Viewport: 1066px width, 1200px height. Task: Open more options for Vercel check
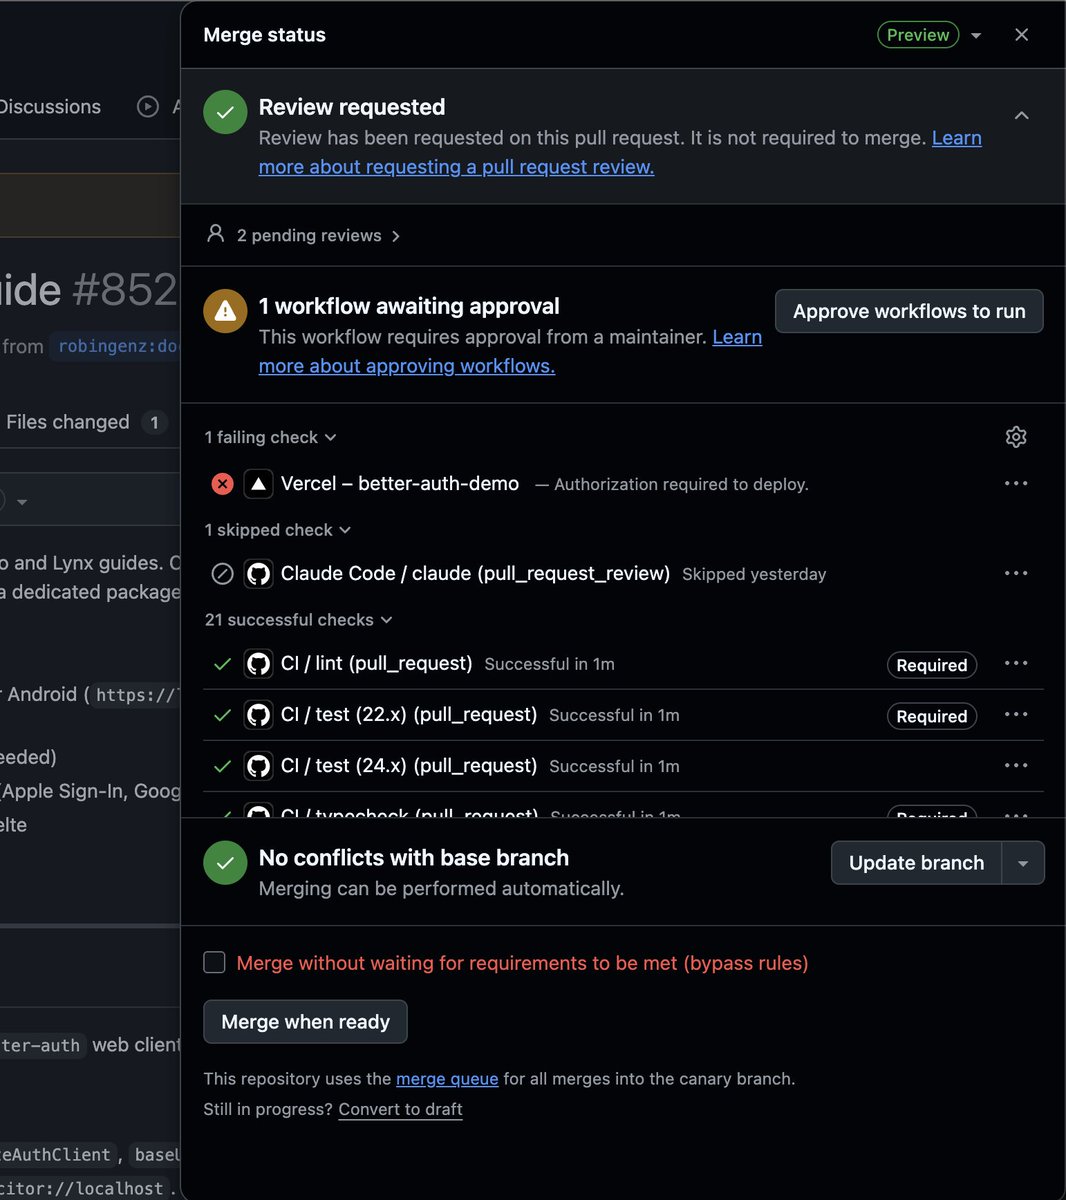coord(1016,483)
